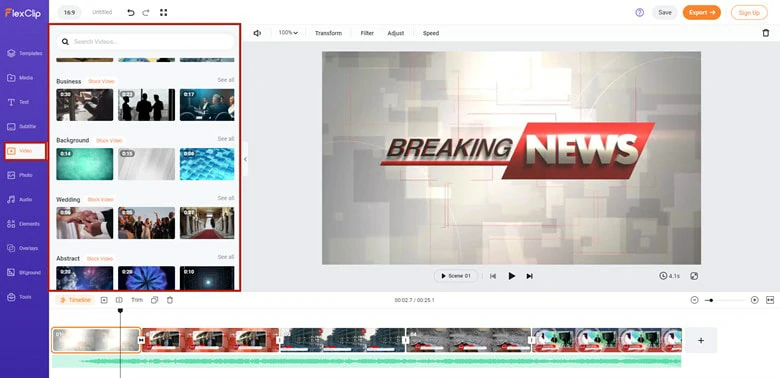Delete selected clip with top-right trash icon

pyautogui.click(x=766, y=33)
